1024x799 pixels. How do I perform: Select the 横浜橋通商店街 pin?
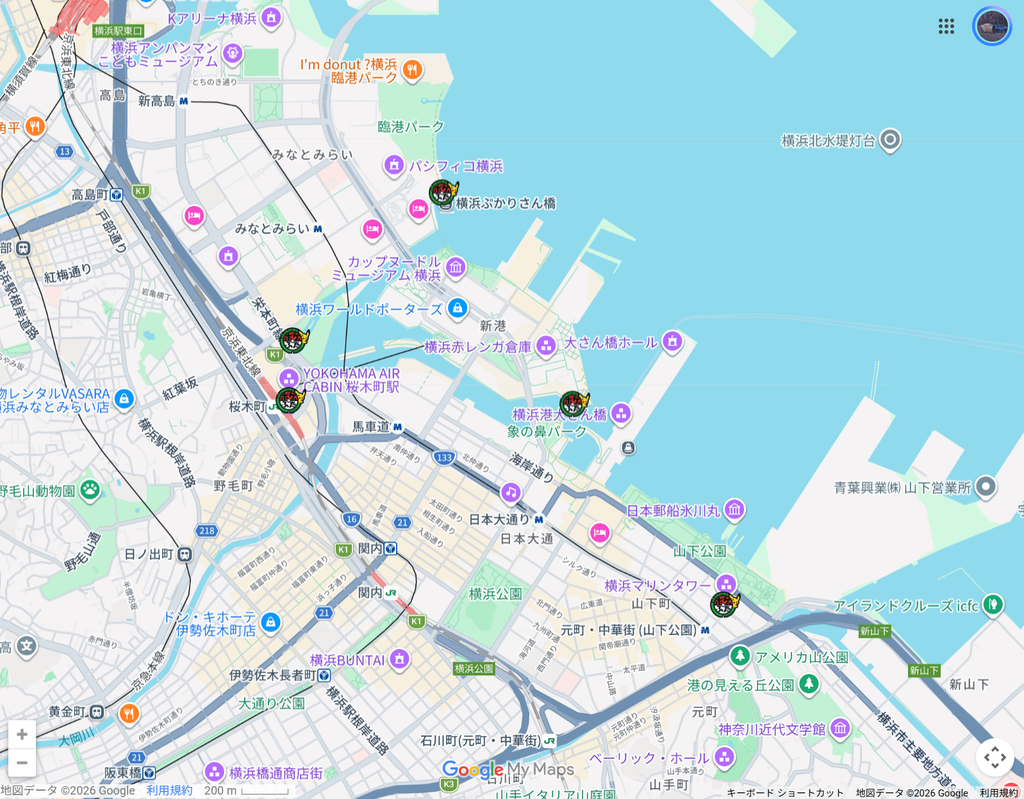click(214, 772)
